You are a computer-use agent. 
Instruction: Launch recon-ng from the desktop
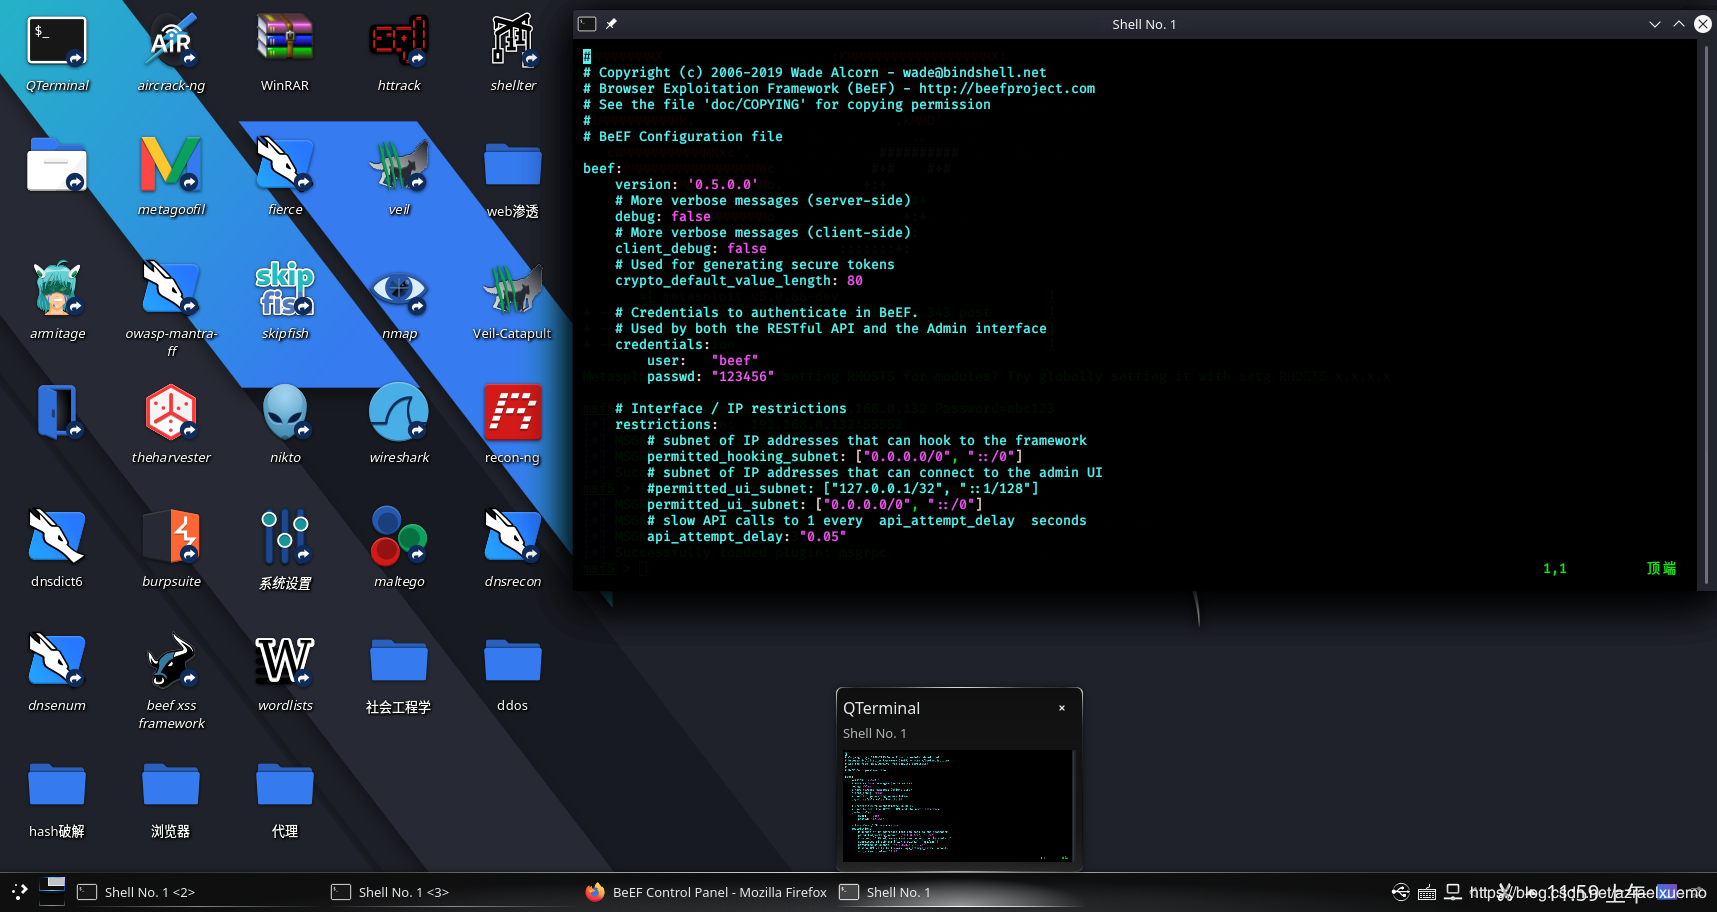point(513,425)
